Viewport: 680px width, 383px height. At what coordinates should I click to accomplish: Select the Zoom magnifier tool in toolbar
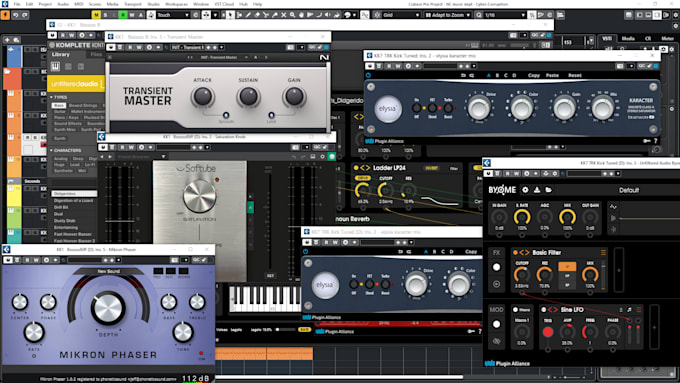click(292, 15)
